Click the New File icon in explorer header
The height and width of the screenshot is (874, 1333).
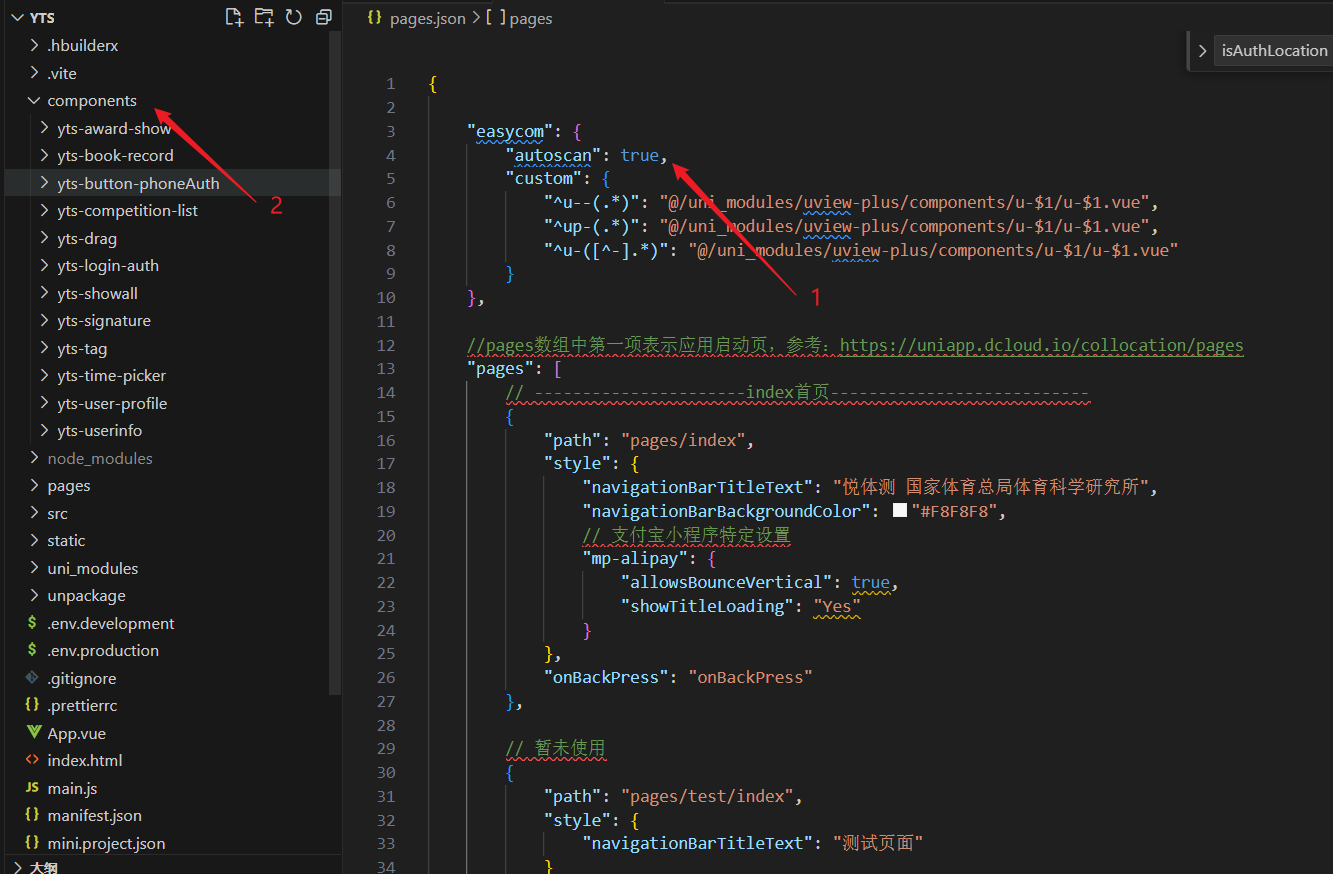(234, 17)
